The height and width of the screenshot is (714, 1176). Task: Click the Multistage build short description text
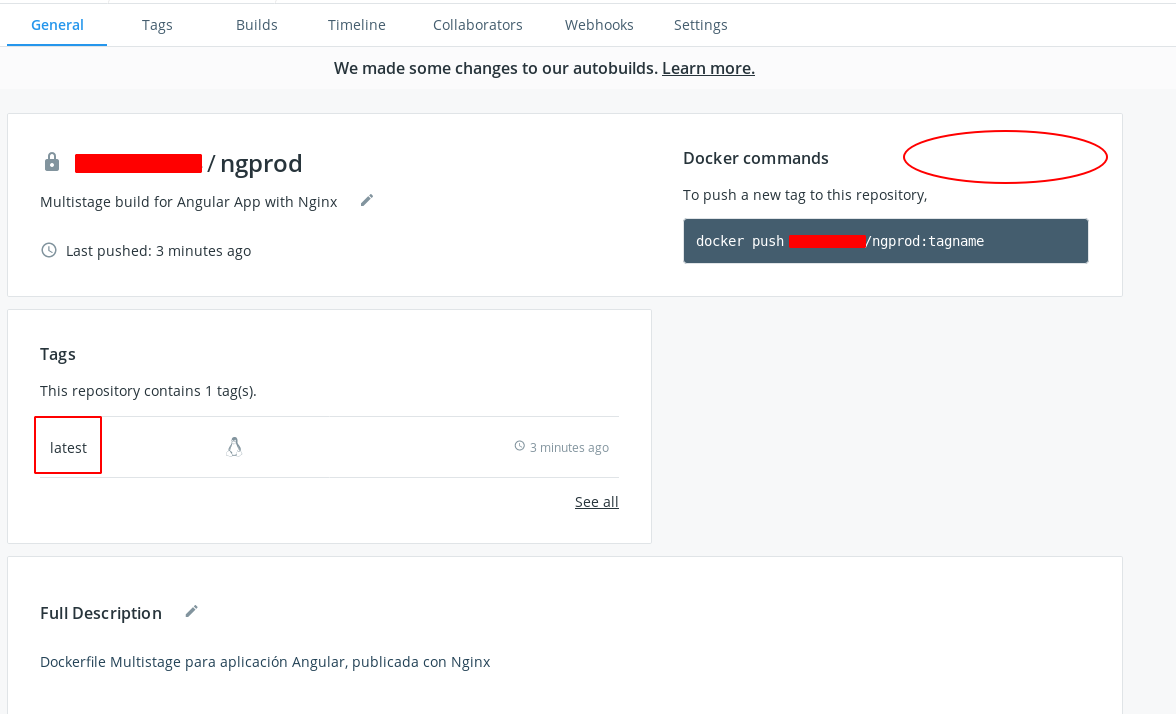[189, 201]
